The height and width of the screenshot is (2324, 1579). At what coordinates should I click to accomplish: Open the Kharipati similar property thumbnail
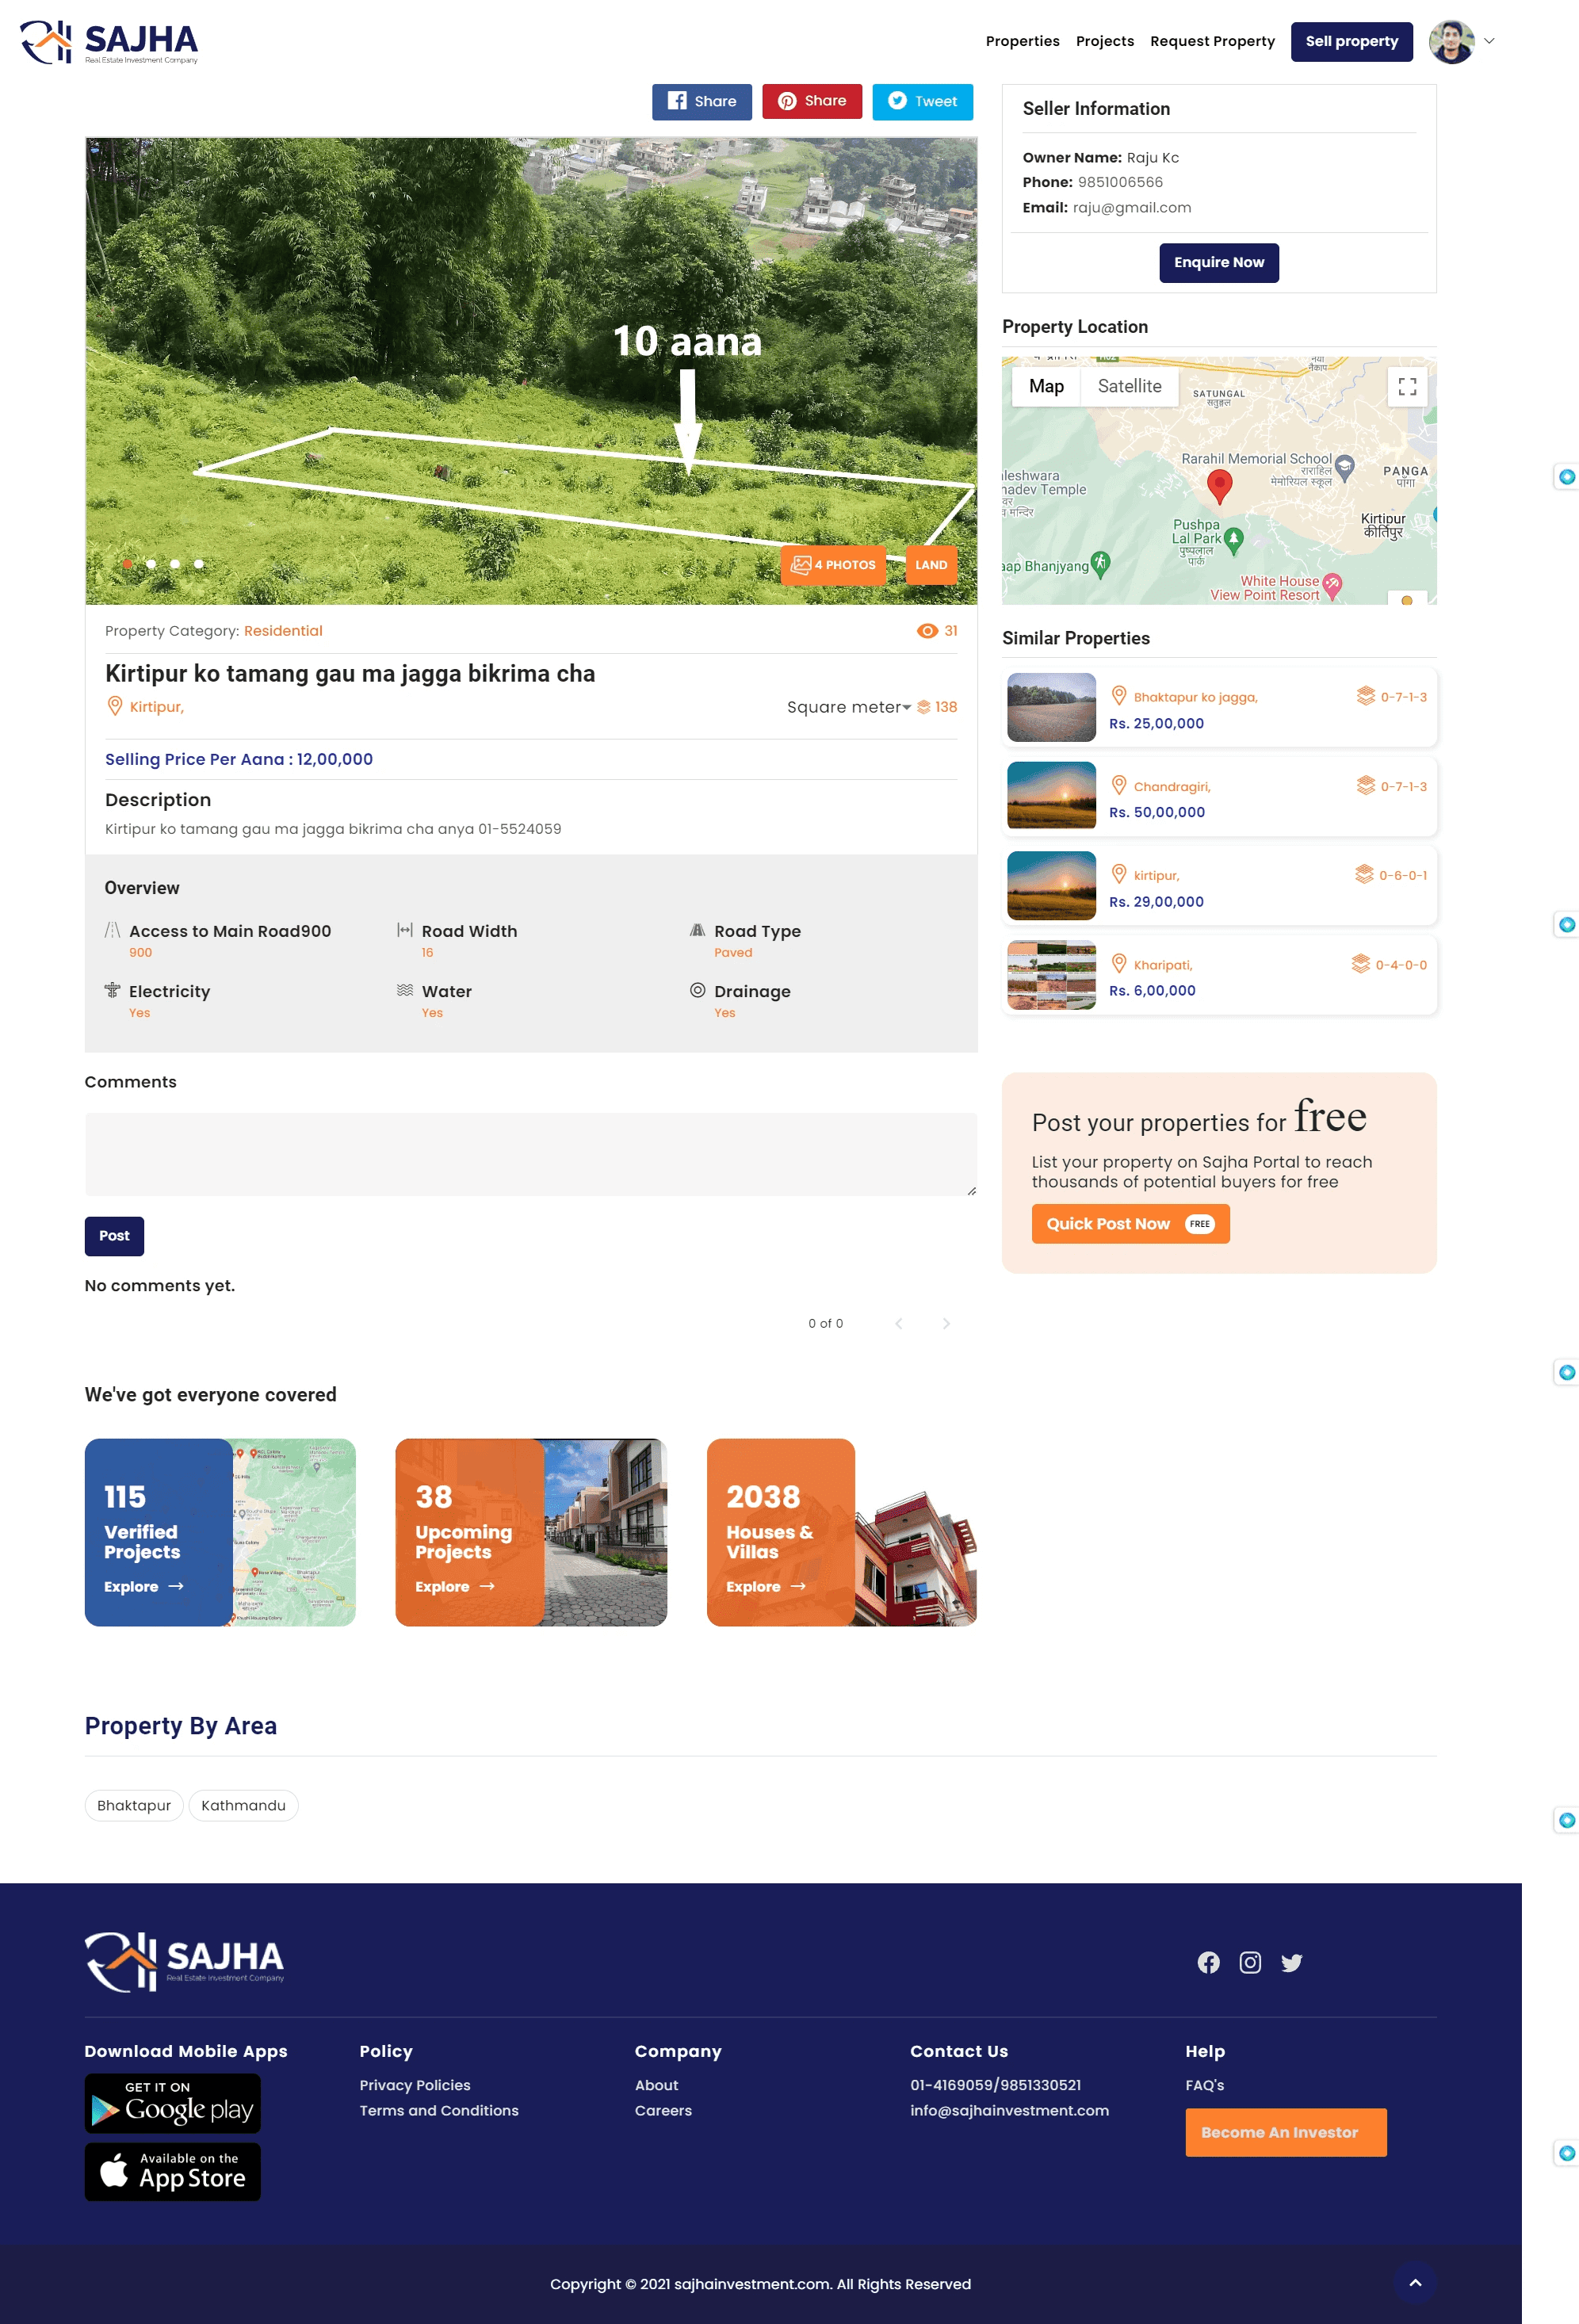tap(1050, 975)
